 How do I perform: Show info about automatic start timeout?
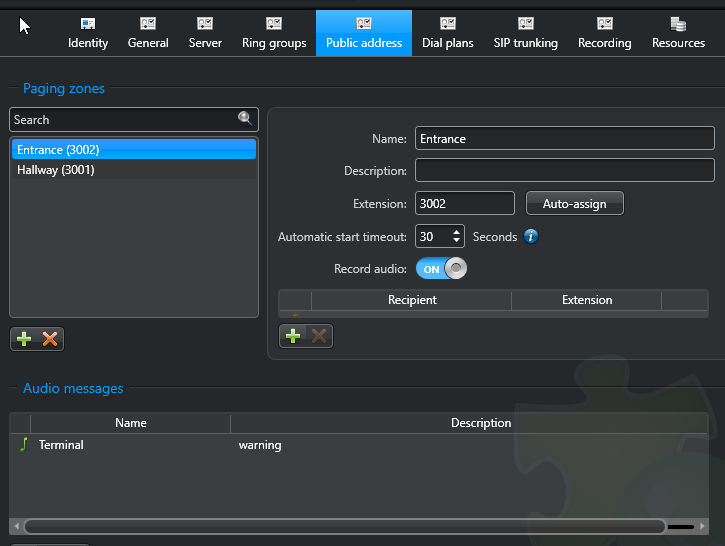point(531,237)
